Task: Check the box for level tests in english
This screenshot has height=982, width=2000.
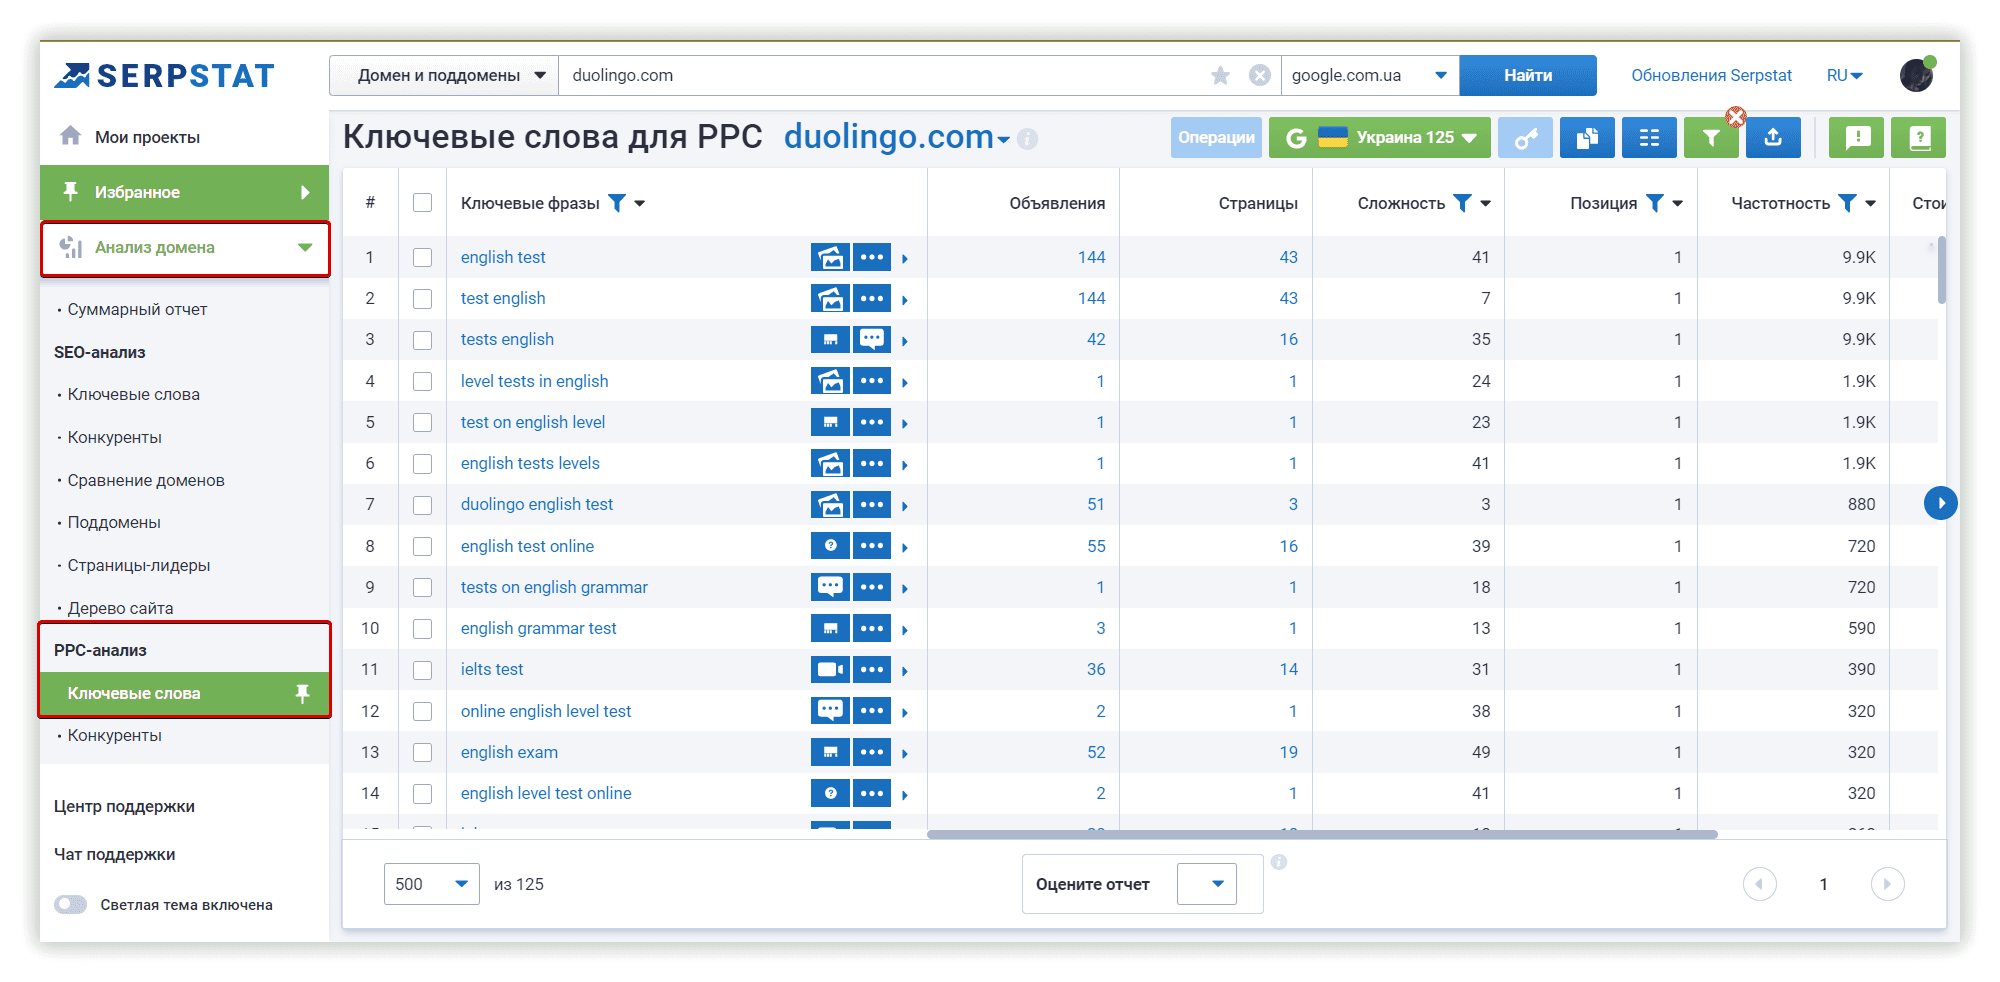Action: 422,381
